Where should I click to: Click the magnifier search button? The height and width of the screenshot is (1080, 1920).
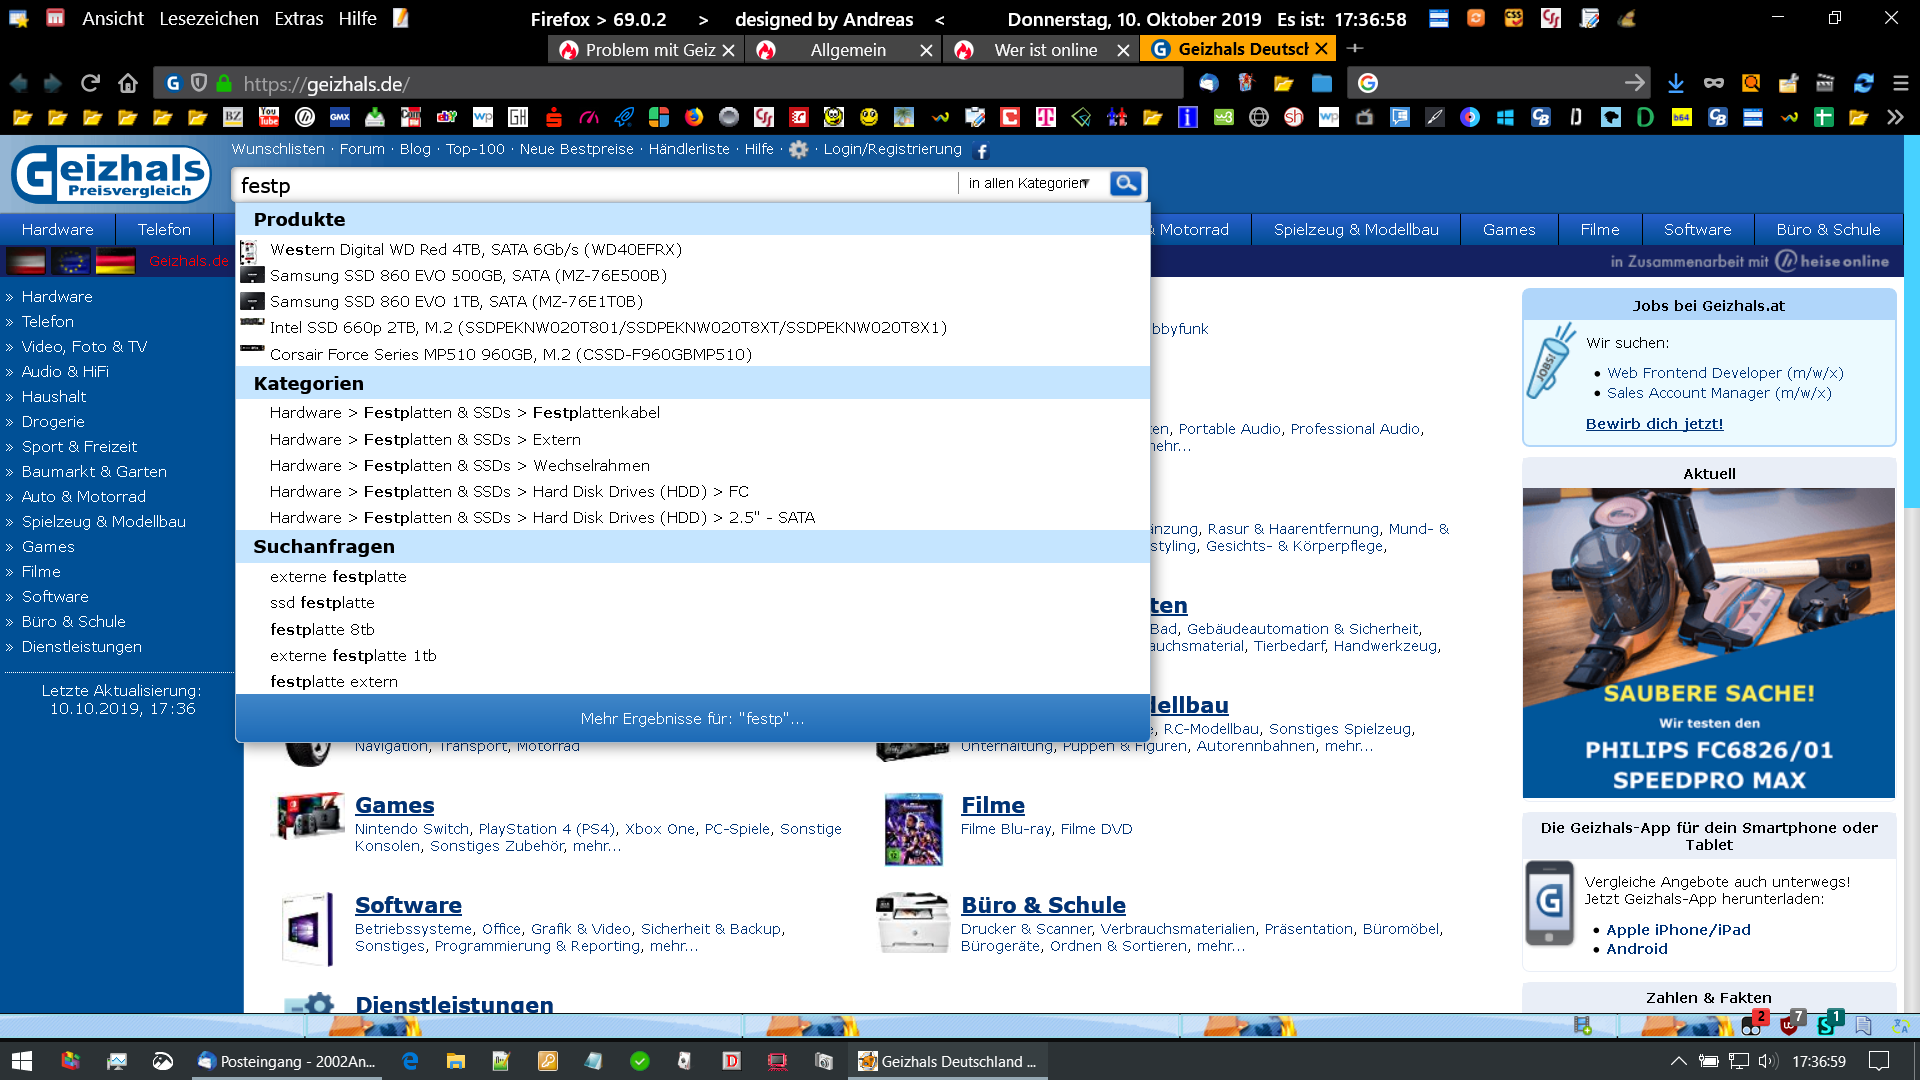pyautogui.click(x=1126, y=184)
